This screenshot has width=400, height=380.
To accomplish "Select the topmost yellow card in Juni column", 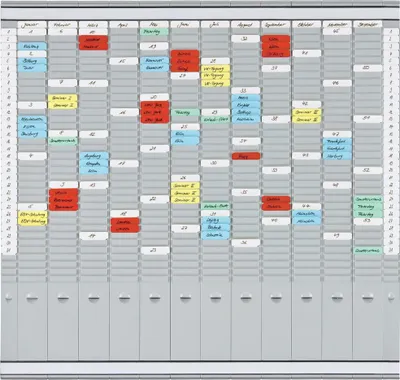I will (x=185, y=185).
